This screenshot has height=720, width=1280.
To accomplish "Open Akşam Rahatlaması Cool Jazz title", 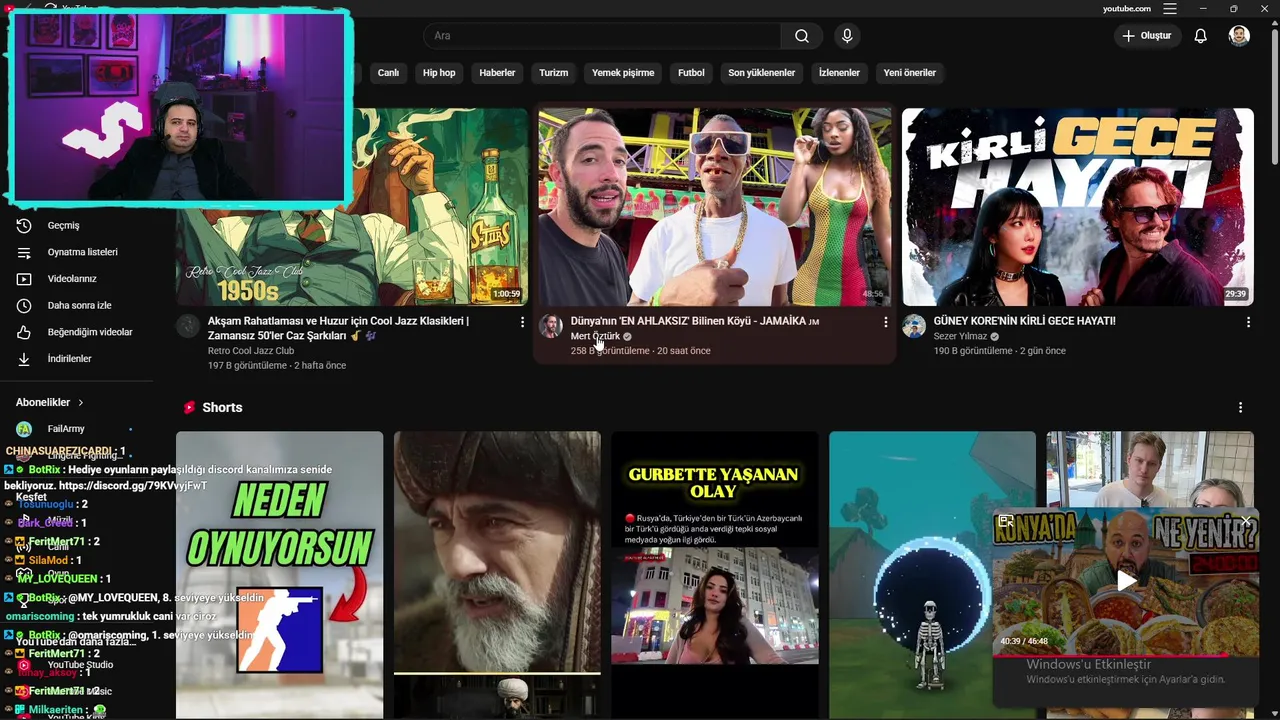I will 338,328.
